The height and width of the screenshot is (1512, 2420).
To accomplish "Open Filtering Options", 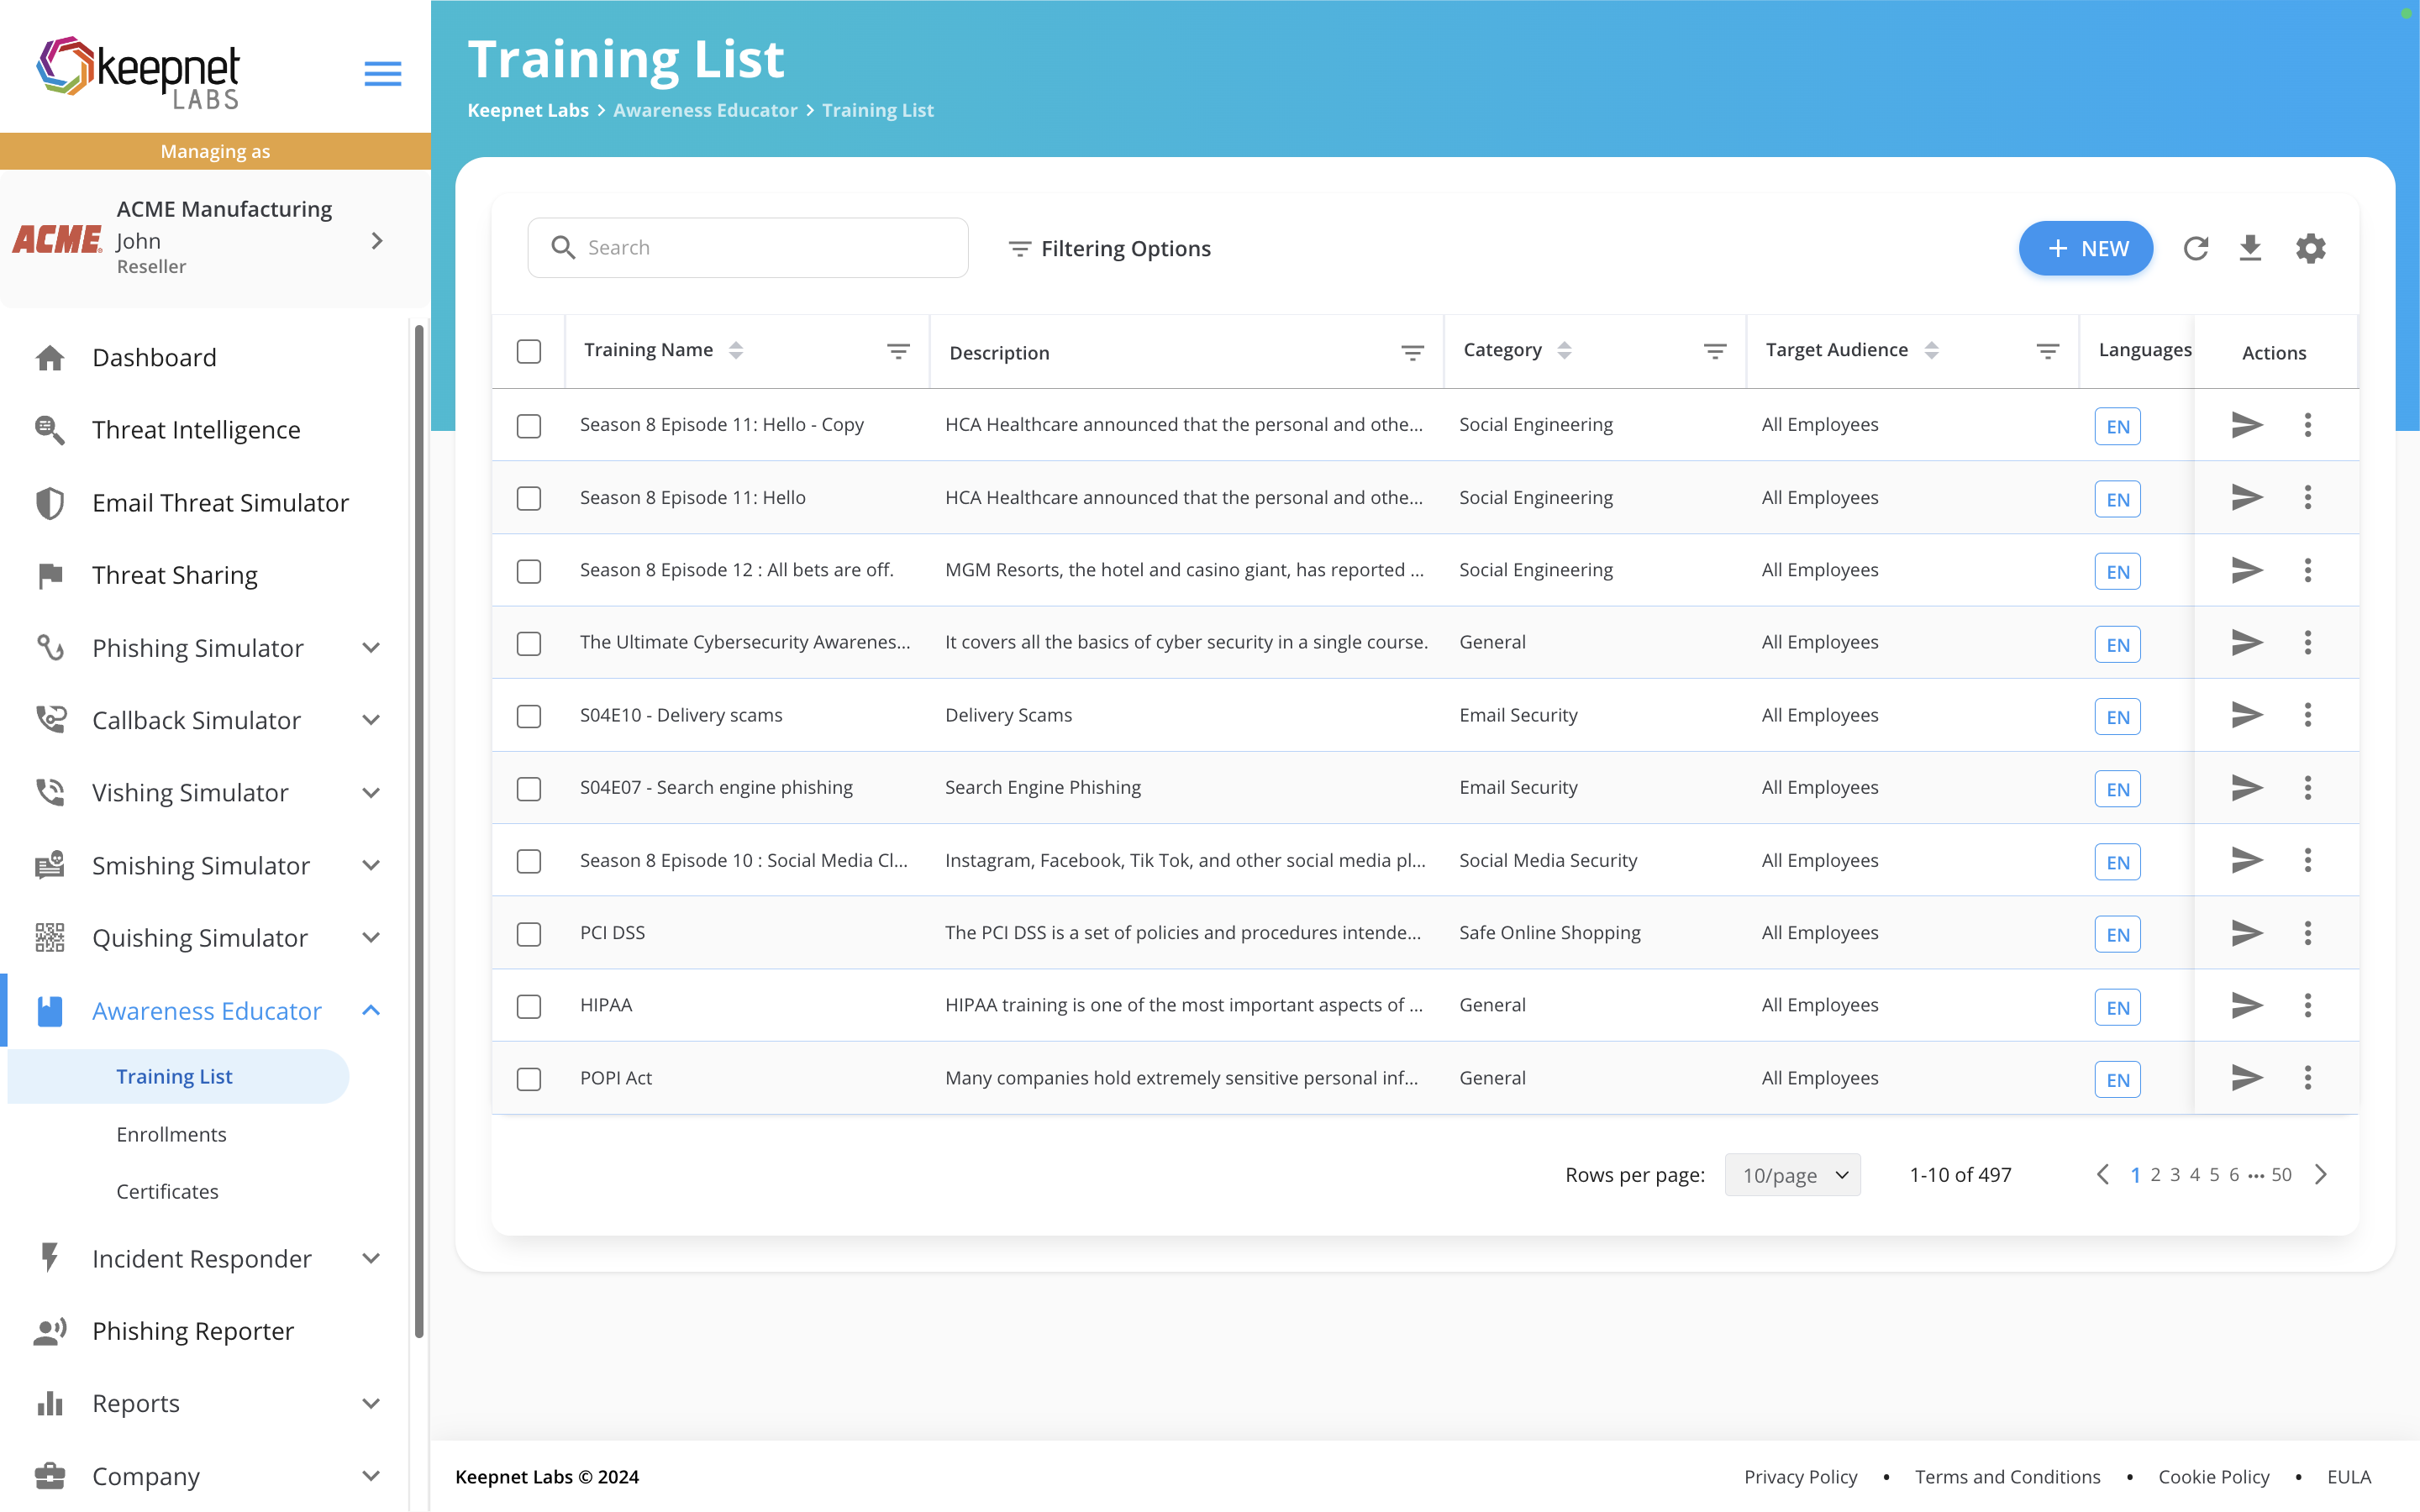I will click(1110, 248).
